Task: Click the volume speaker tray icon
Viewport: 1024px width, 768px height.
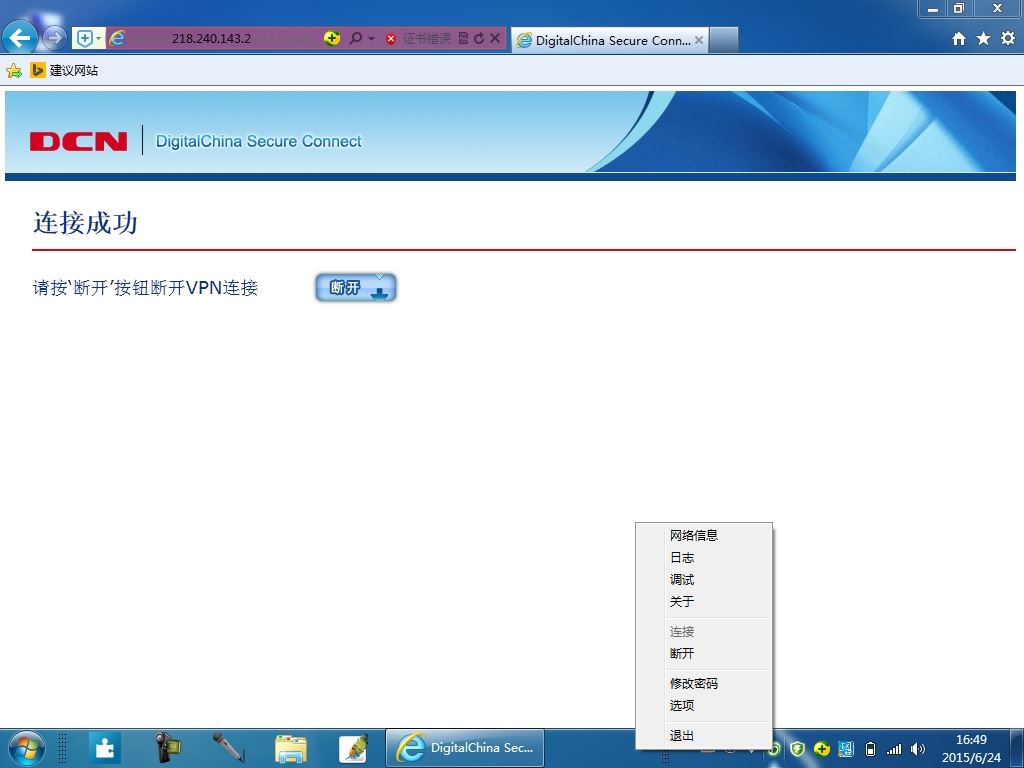Action: point(918,749)
